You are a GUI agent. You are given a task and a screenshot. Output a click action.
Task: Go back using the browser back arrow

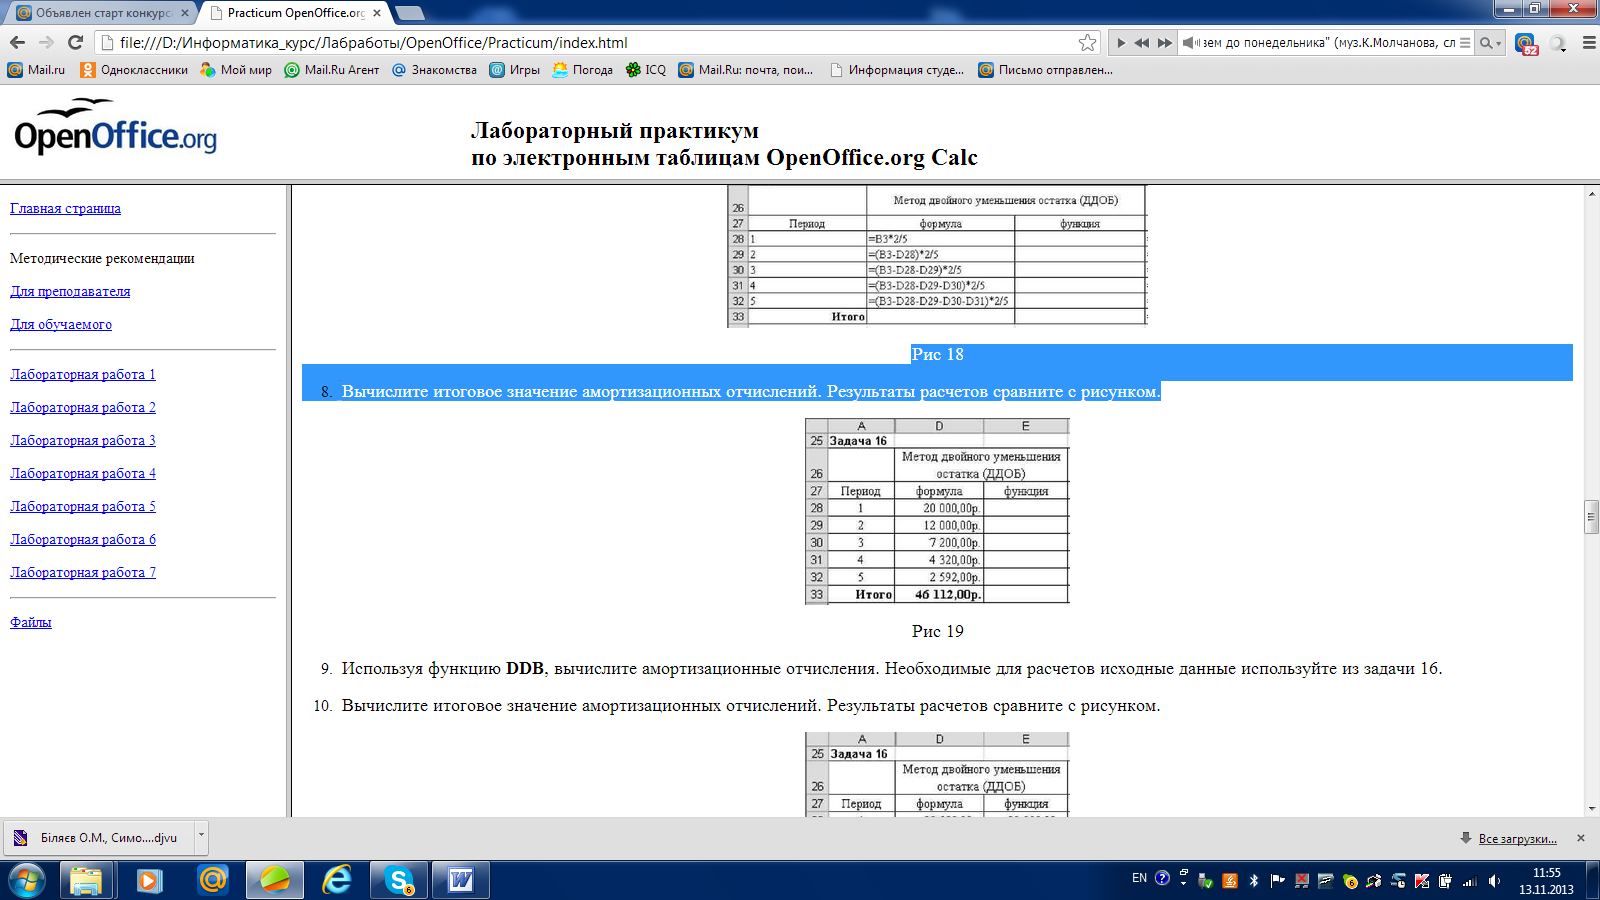(x=17, y=42)
